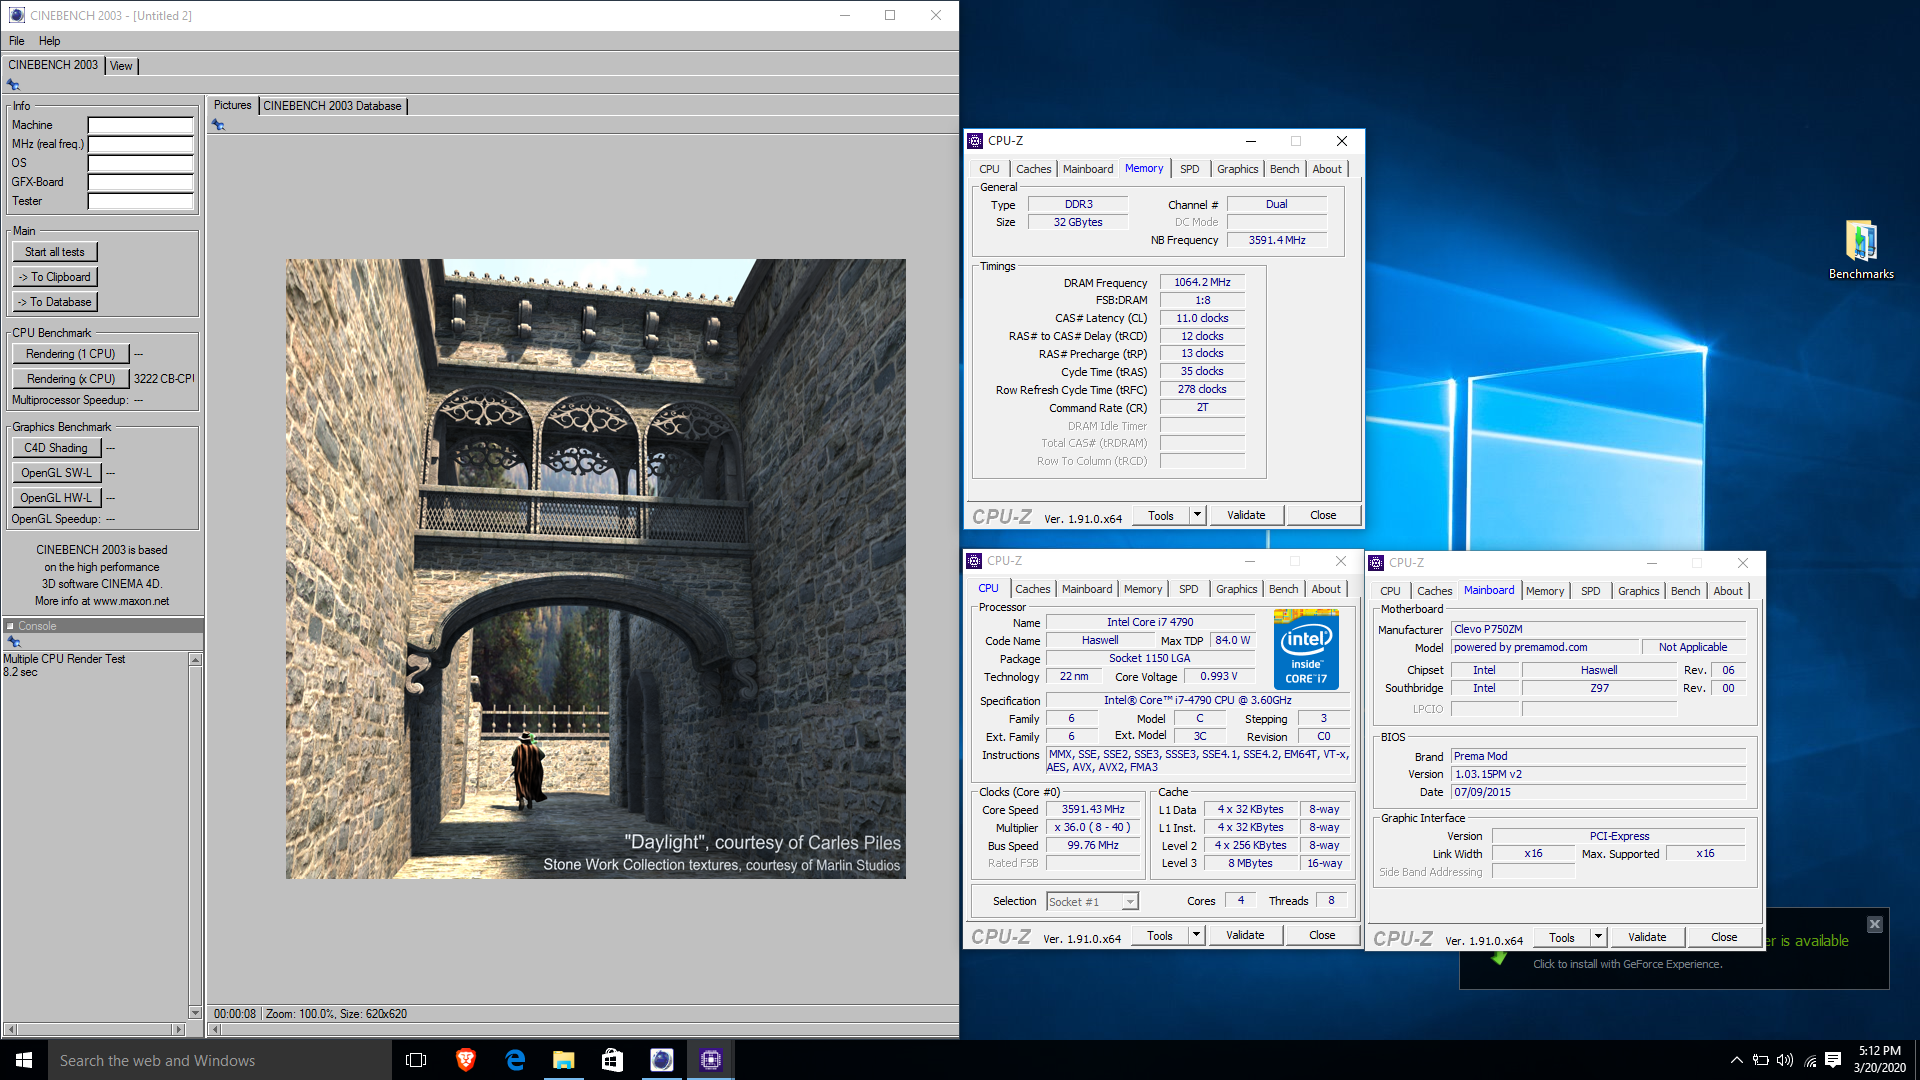Click Intel Core i7 logo in CPU-Z
This screenshot has width=1920, height=1080.
point(1306,650)
